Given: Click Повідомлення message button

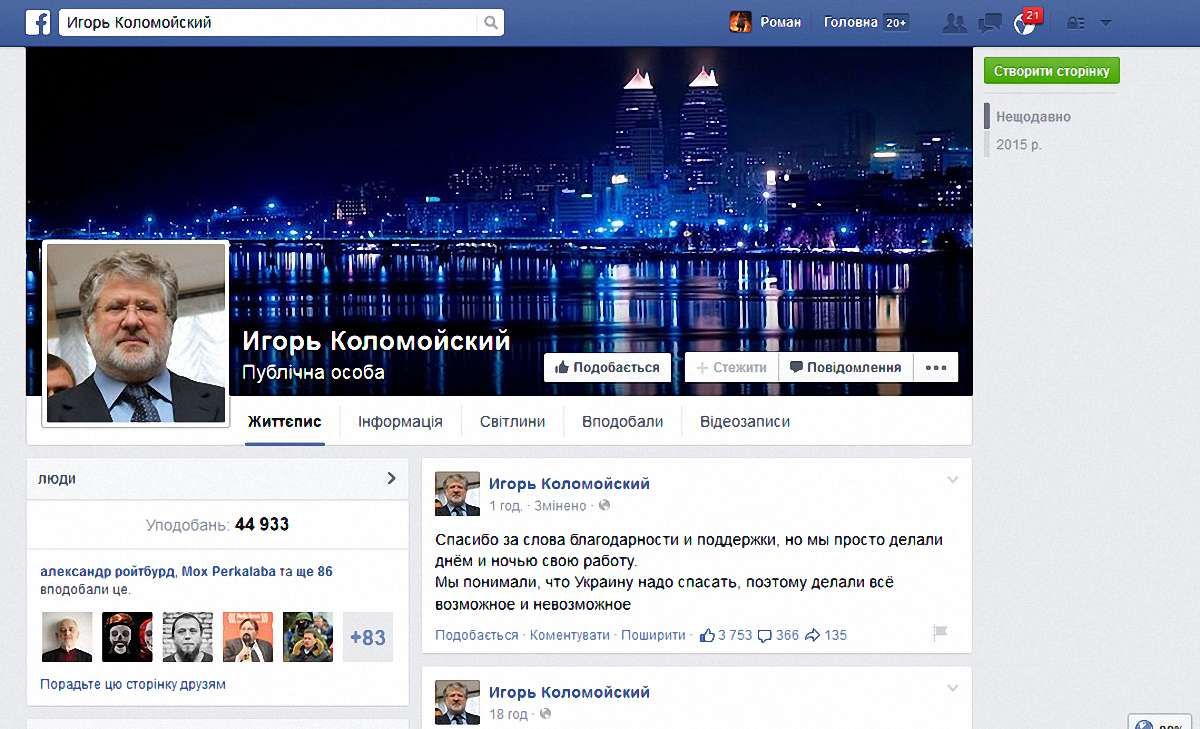Looking at the screenshot, I should (845, 367).
